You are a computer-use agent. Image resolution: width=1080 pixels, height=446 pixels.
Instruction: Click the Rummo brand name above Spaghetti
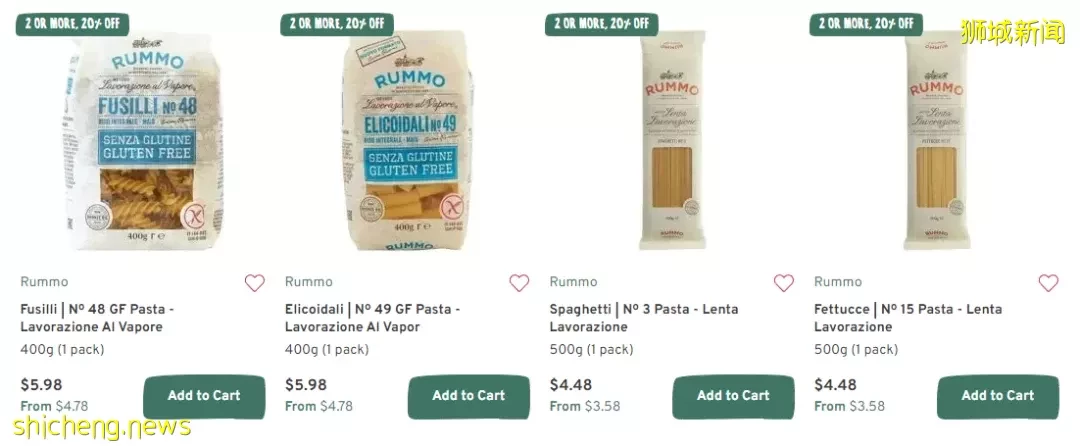pos(573,282)
